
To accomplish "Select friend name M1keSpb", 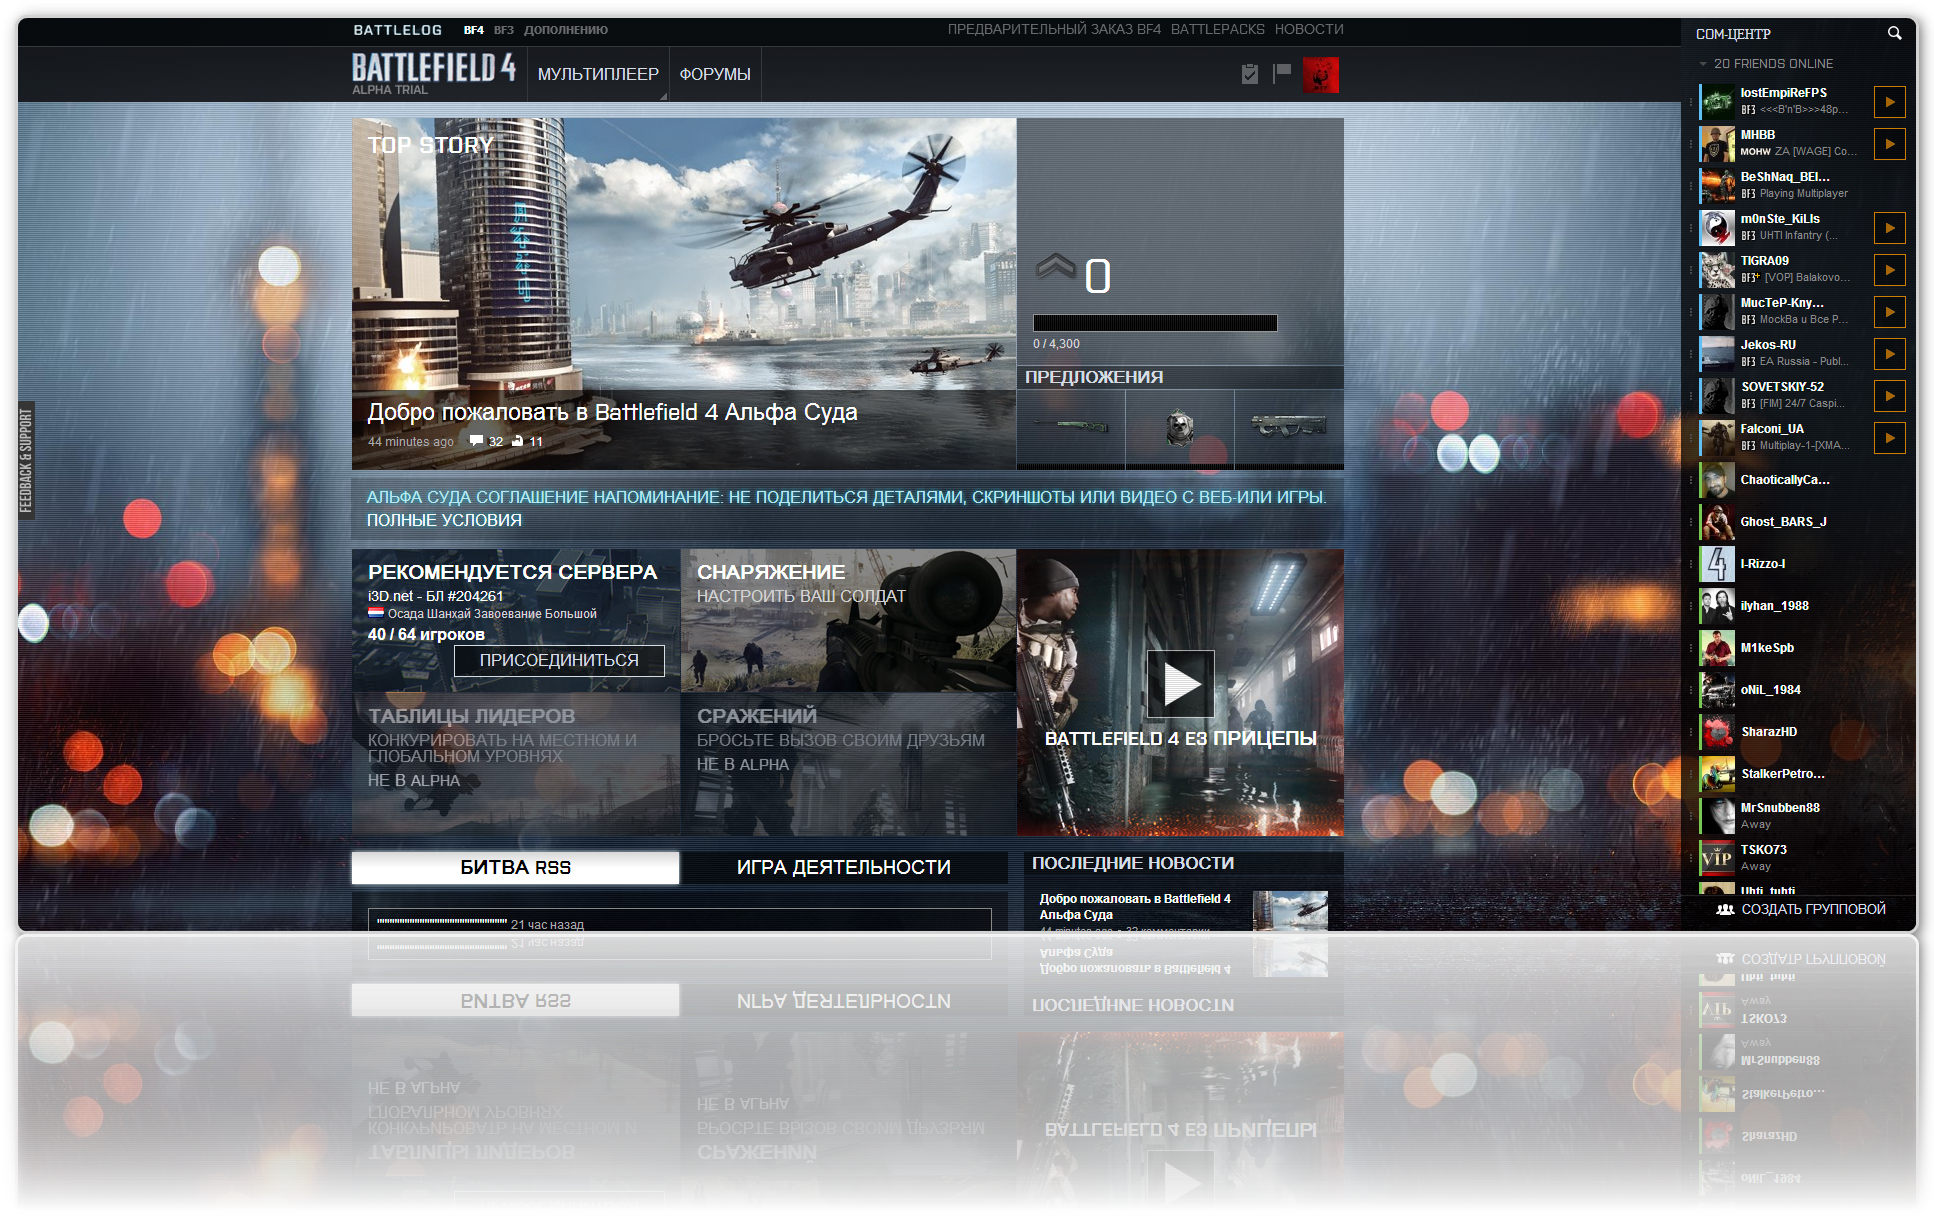I will 1767,648.
